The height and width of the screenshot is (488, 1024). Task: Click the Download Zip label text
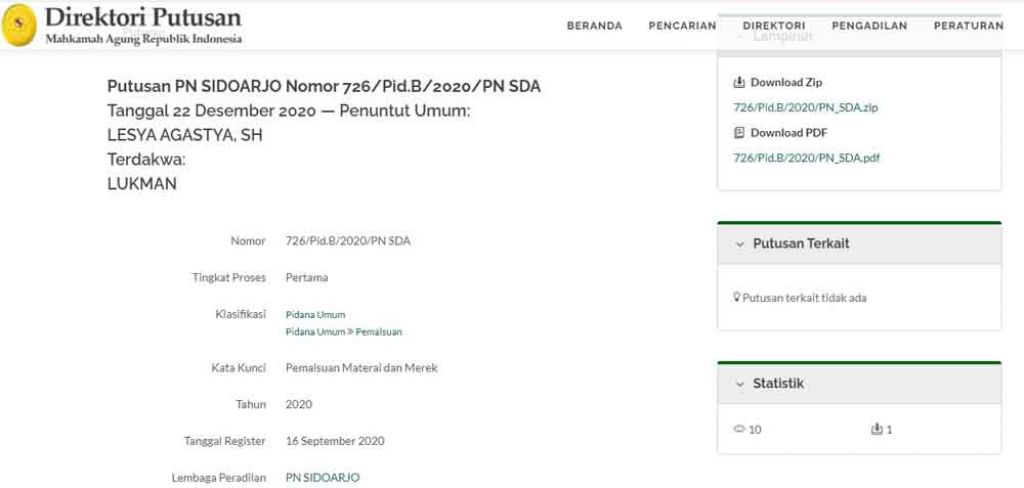(x=786, y=82)
